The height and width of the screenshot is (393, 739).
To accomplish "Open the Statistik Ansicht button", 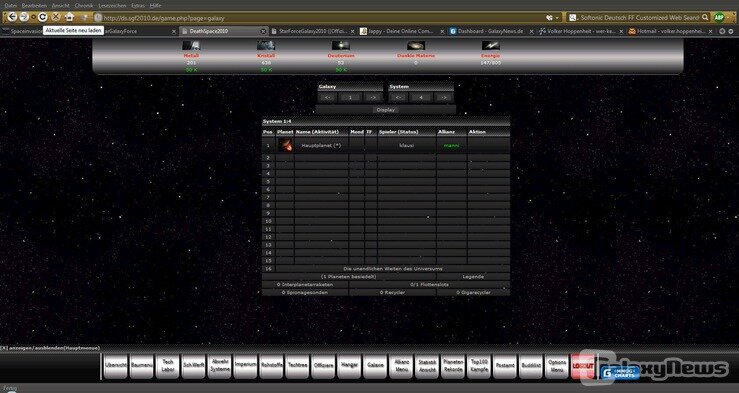I will tap(427, 366).
